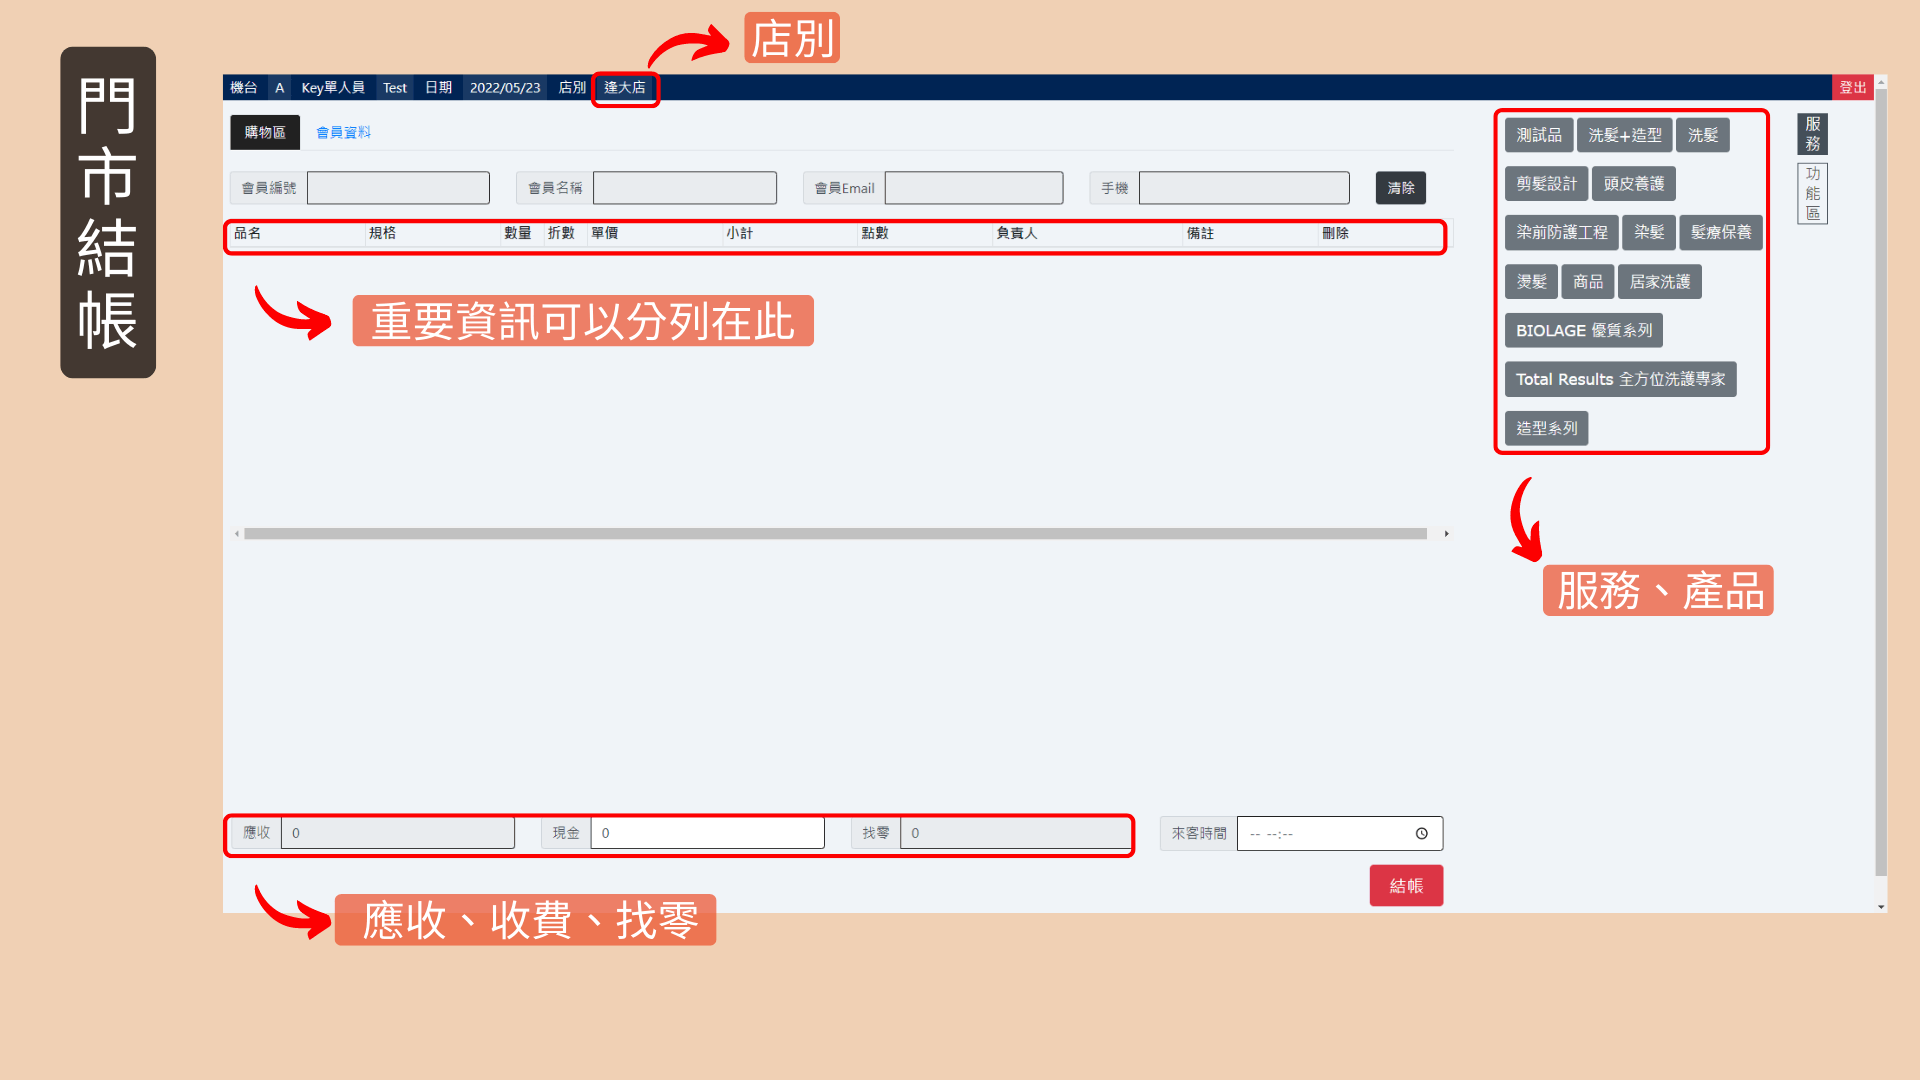Click the left arrow of horizontal scrollbar
This screenshot has height=1080, width=1920.
tap(237, 534)
